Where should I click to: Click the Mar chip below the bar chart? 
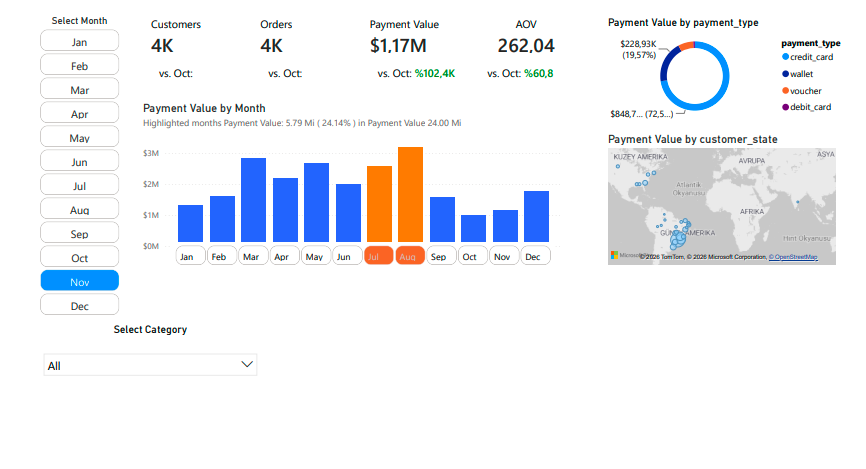[x=253, y=256]
